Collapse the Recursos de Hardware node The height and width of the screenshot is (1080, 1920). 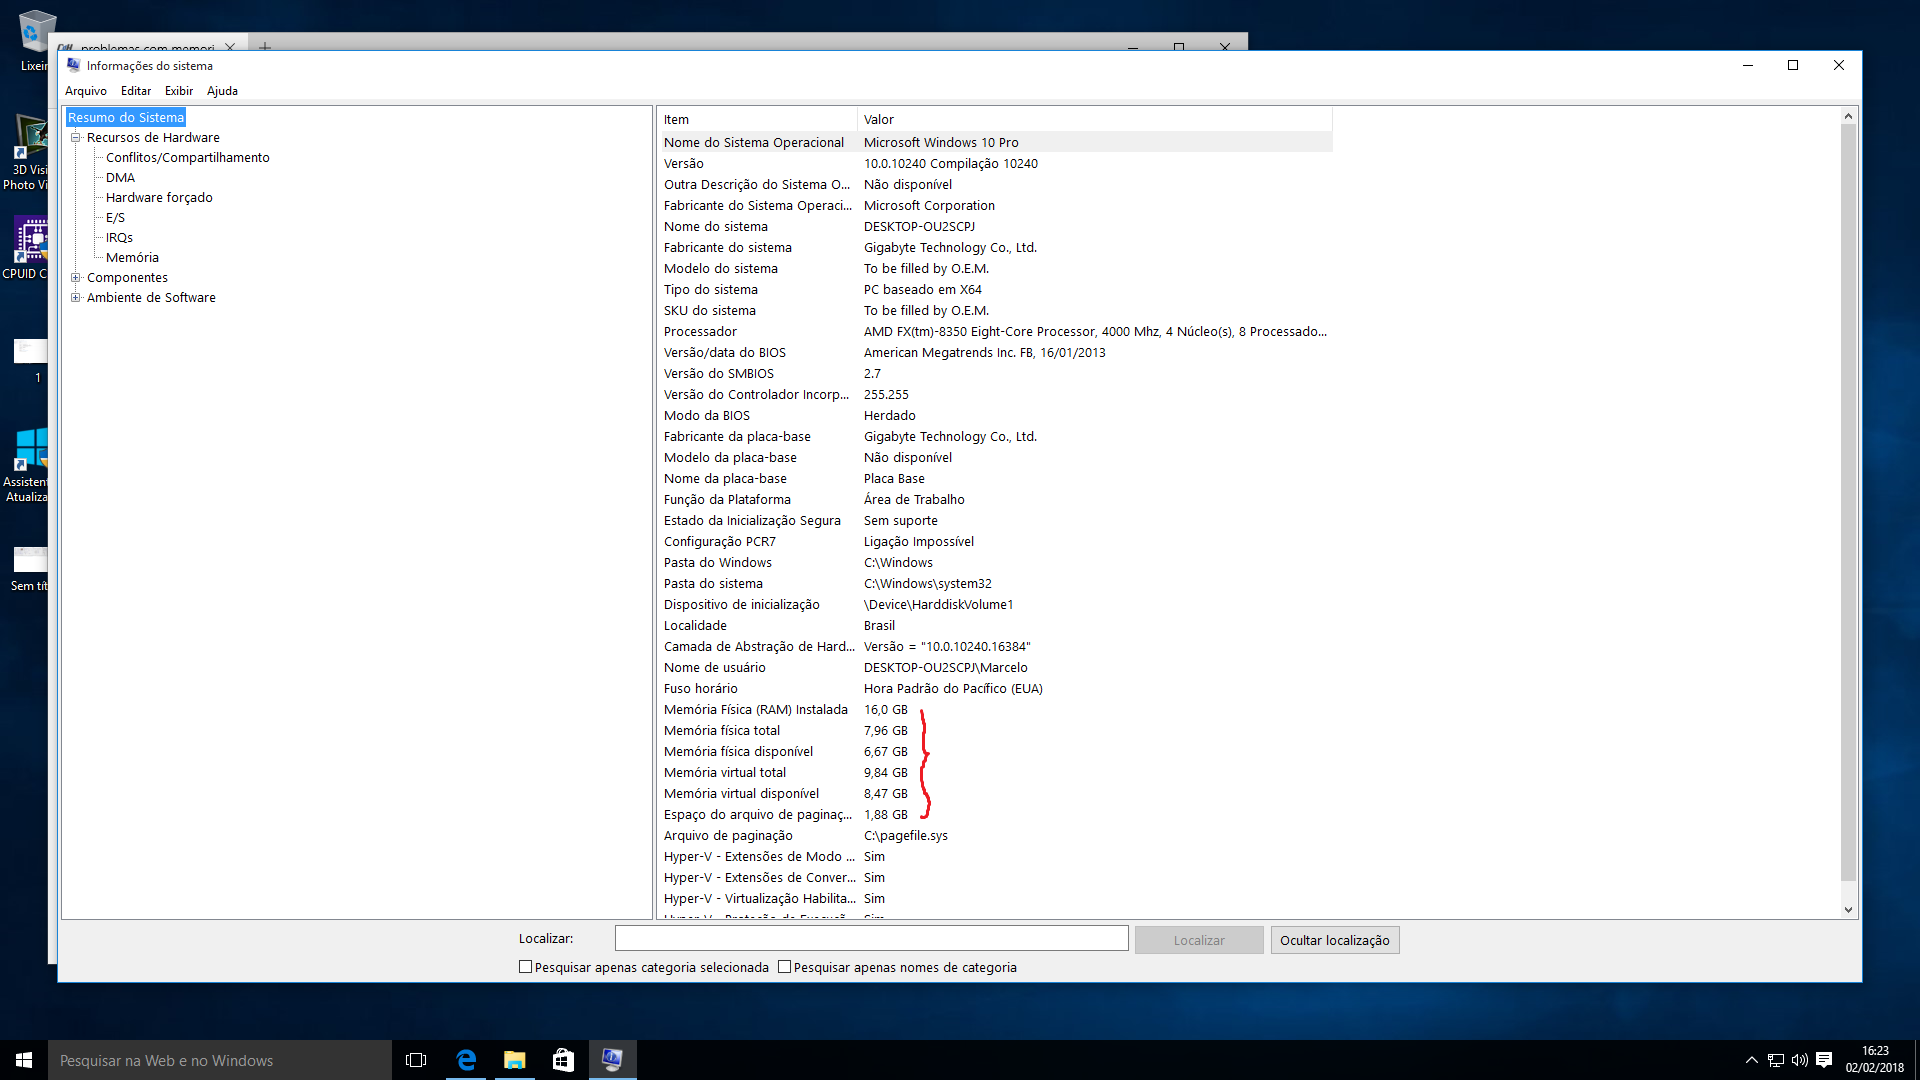click(x=76, y=138)
